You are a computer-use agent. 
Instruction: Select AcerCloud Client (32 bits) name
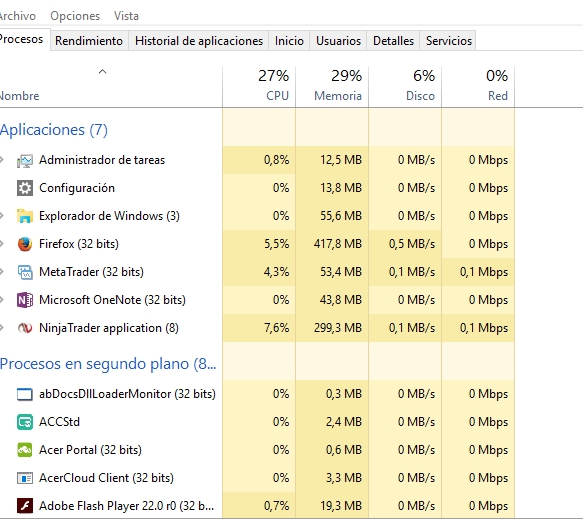tap(106, 478)
